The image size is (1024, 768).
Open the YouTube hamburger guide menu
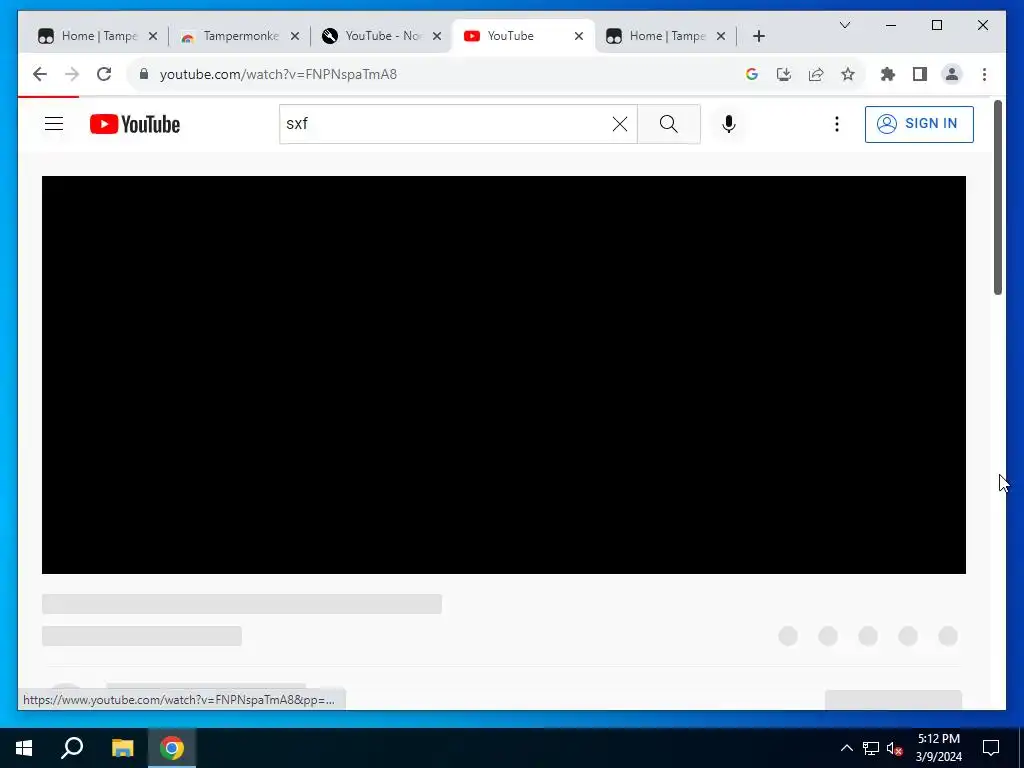[x=54, y=124]
